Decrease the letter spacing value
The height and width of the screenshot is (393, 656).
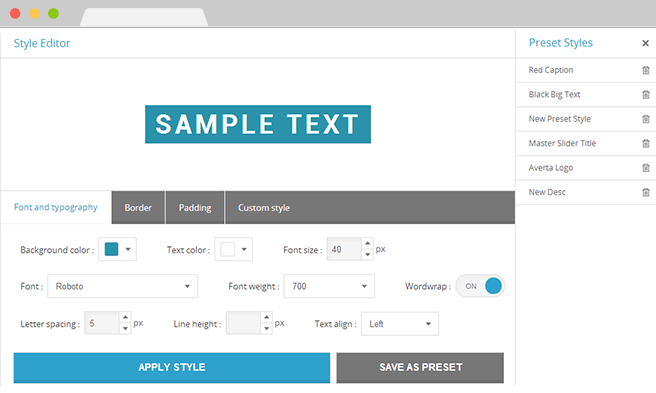(x=125, y=329)
